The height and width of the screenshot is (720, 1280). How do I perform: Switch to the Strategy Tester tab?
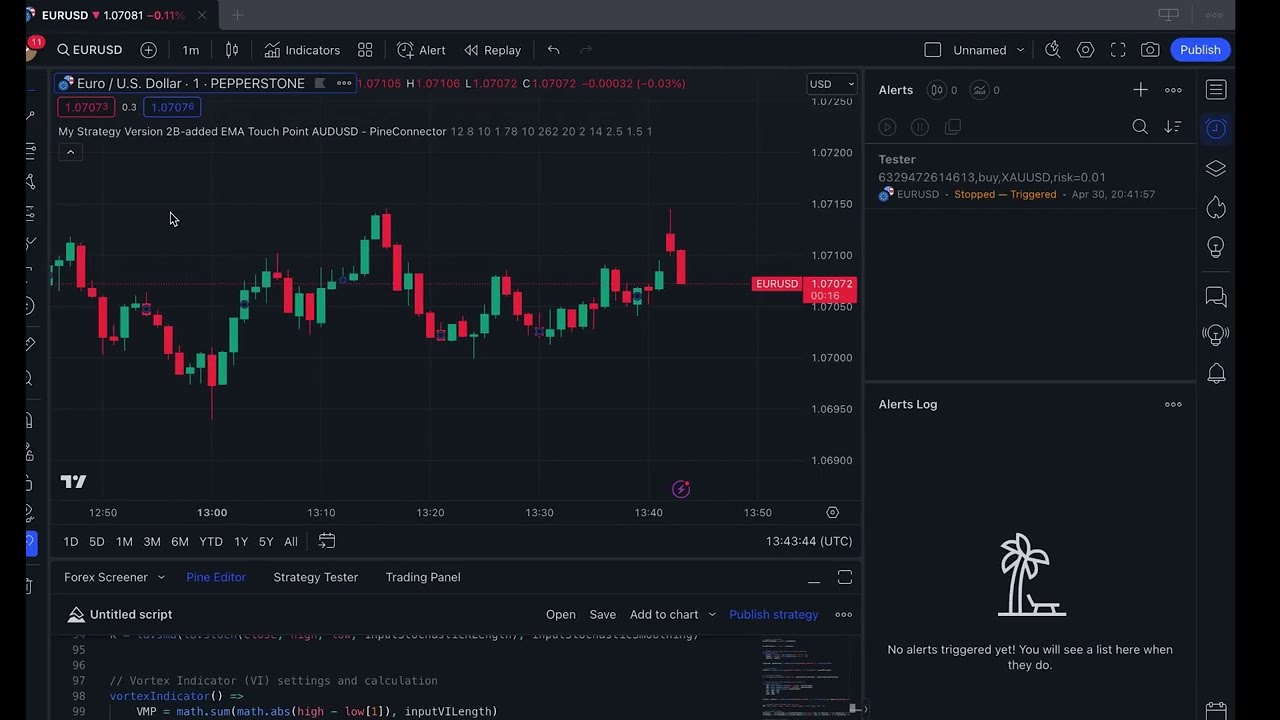click(315, 577)
